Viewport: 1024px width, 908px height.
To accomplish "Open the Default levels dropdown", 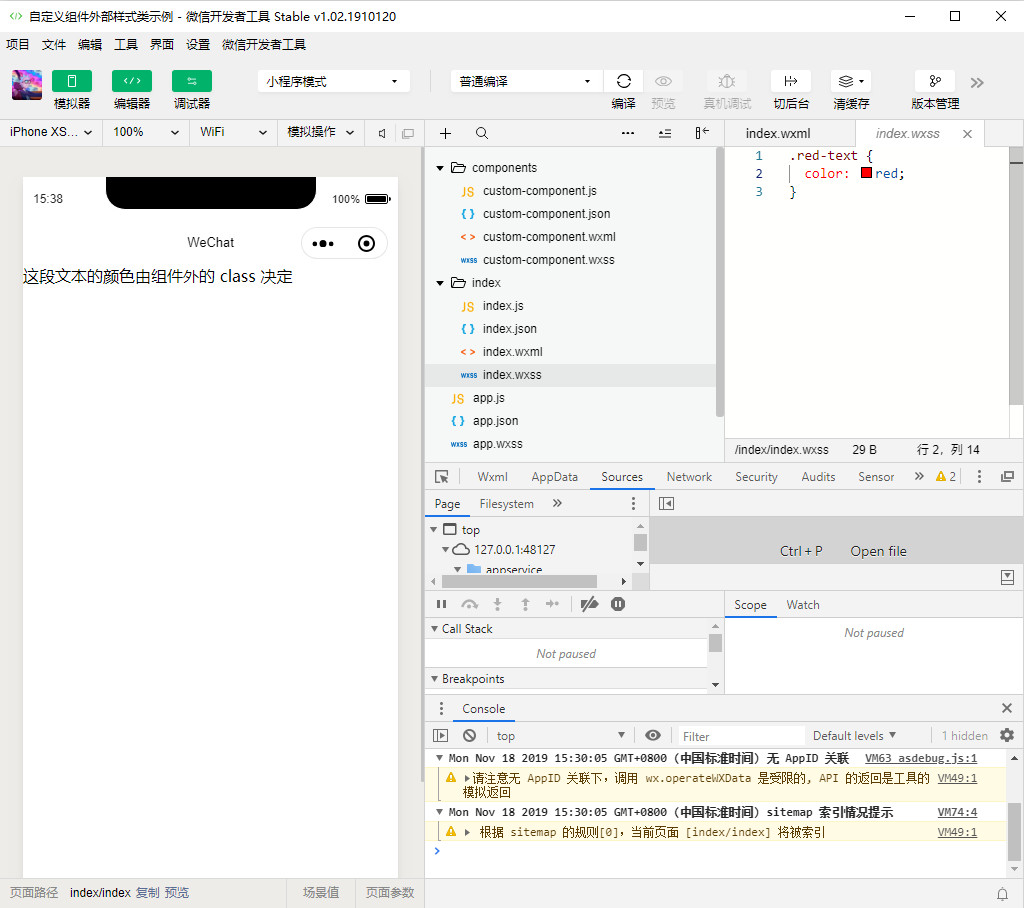I will coord(854,736).
